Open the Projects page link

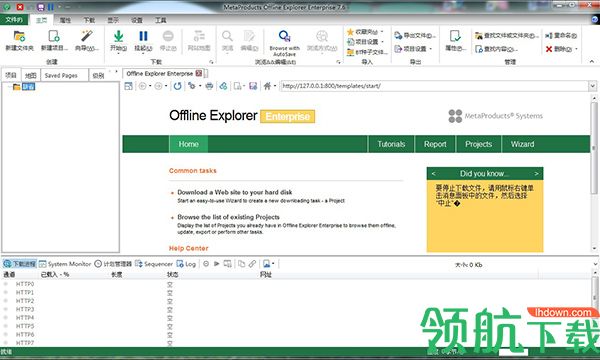click(478, 144)
